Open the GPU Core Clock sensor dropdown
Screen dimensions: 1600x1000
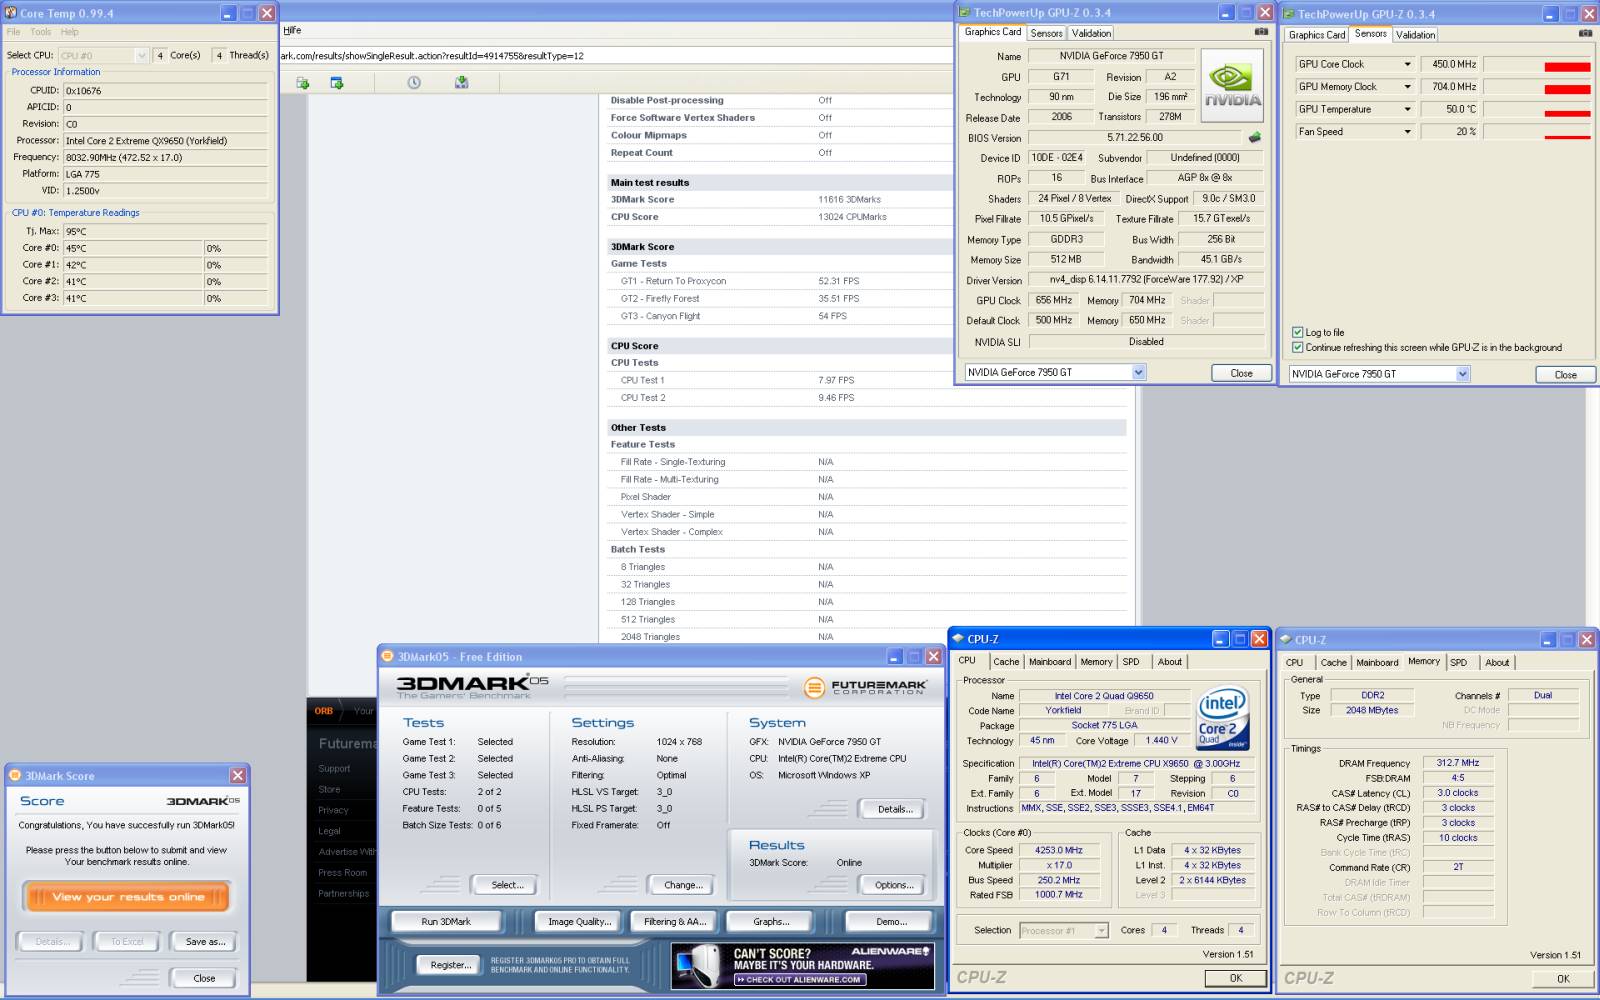tap(1407, 64)
